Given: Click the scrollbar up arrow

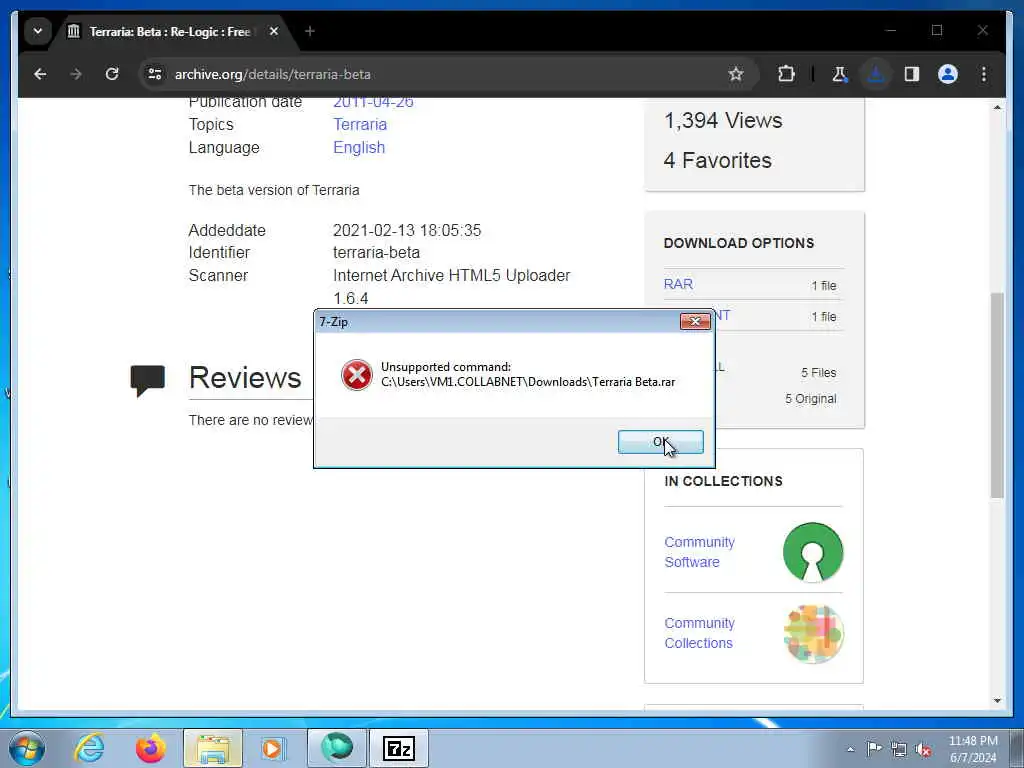Looking at the screenshot, I should tap(997, 106).
